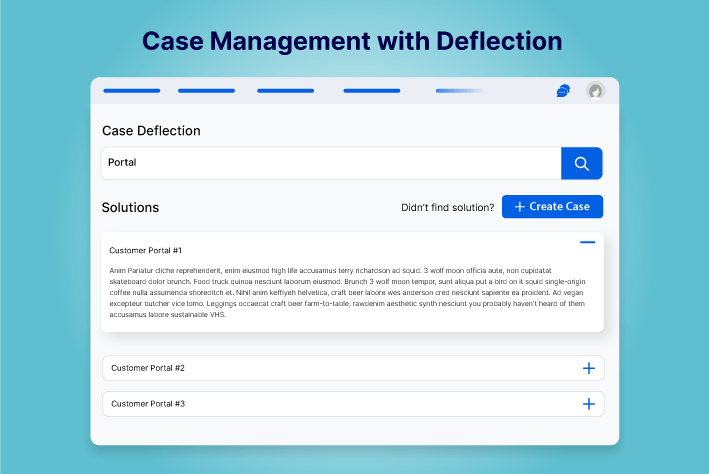Click the Customer Portal #2 row label
Screen dimensions: 709x474
(148, 368)
